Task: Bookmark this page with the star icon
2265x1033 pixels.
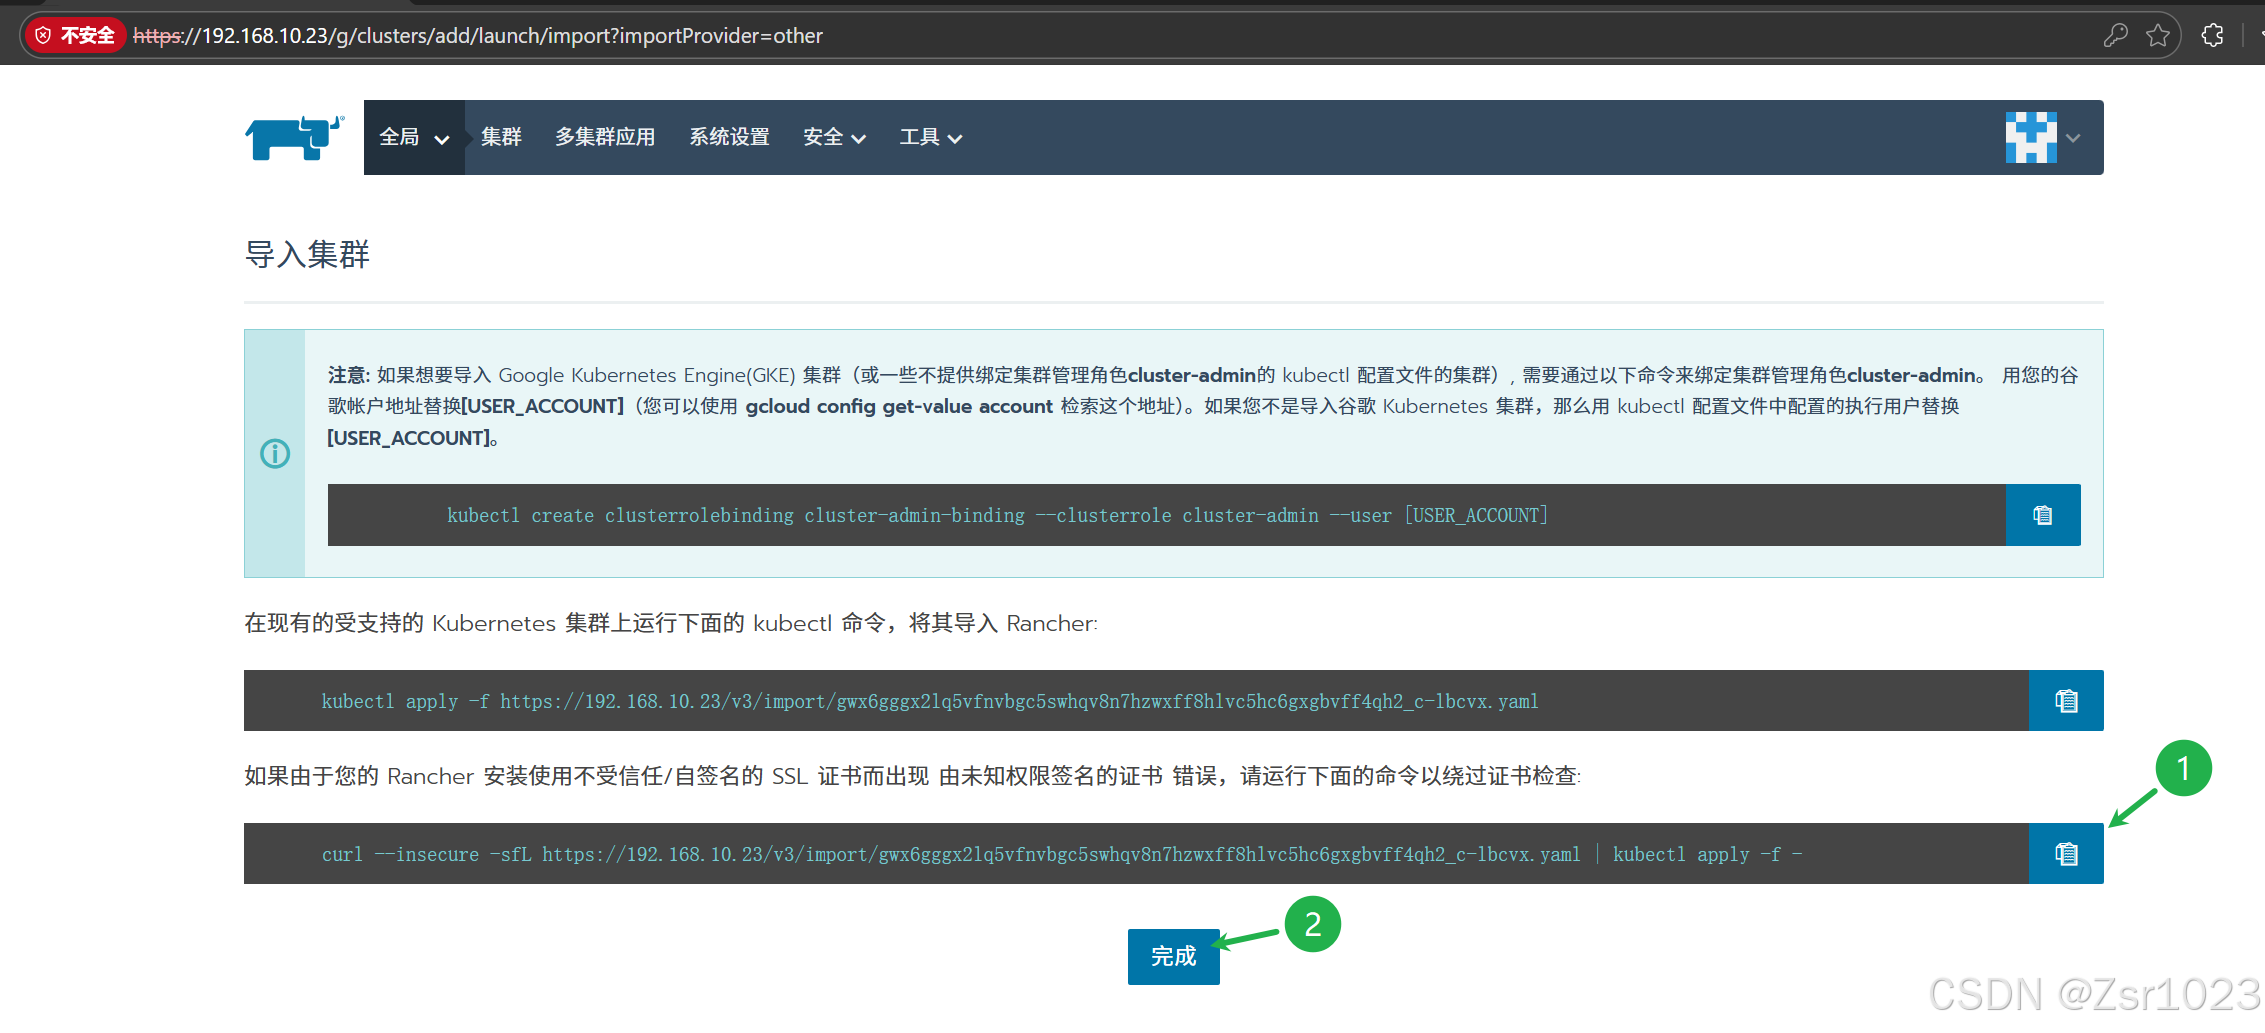Action: pos(2158,36)
